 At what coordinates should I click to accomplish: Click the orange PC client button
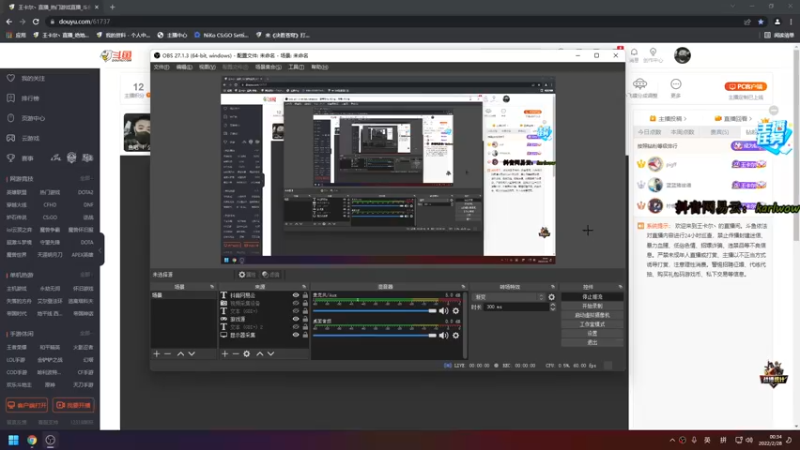[746, 86]
